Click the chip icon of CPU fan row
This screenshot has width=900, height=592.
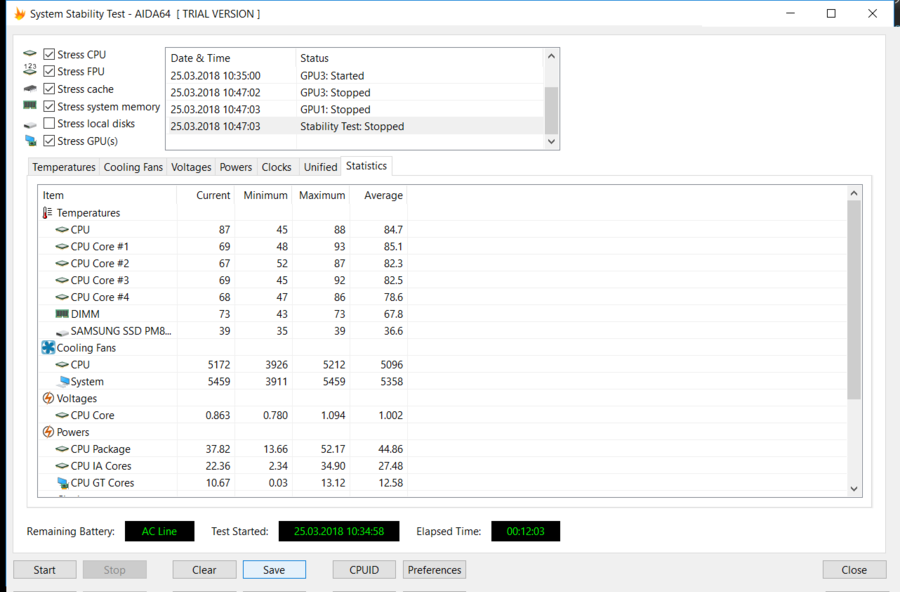tap(62, 365)
